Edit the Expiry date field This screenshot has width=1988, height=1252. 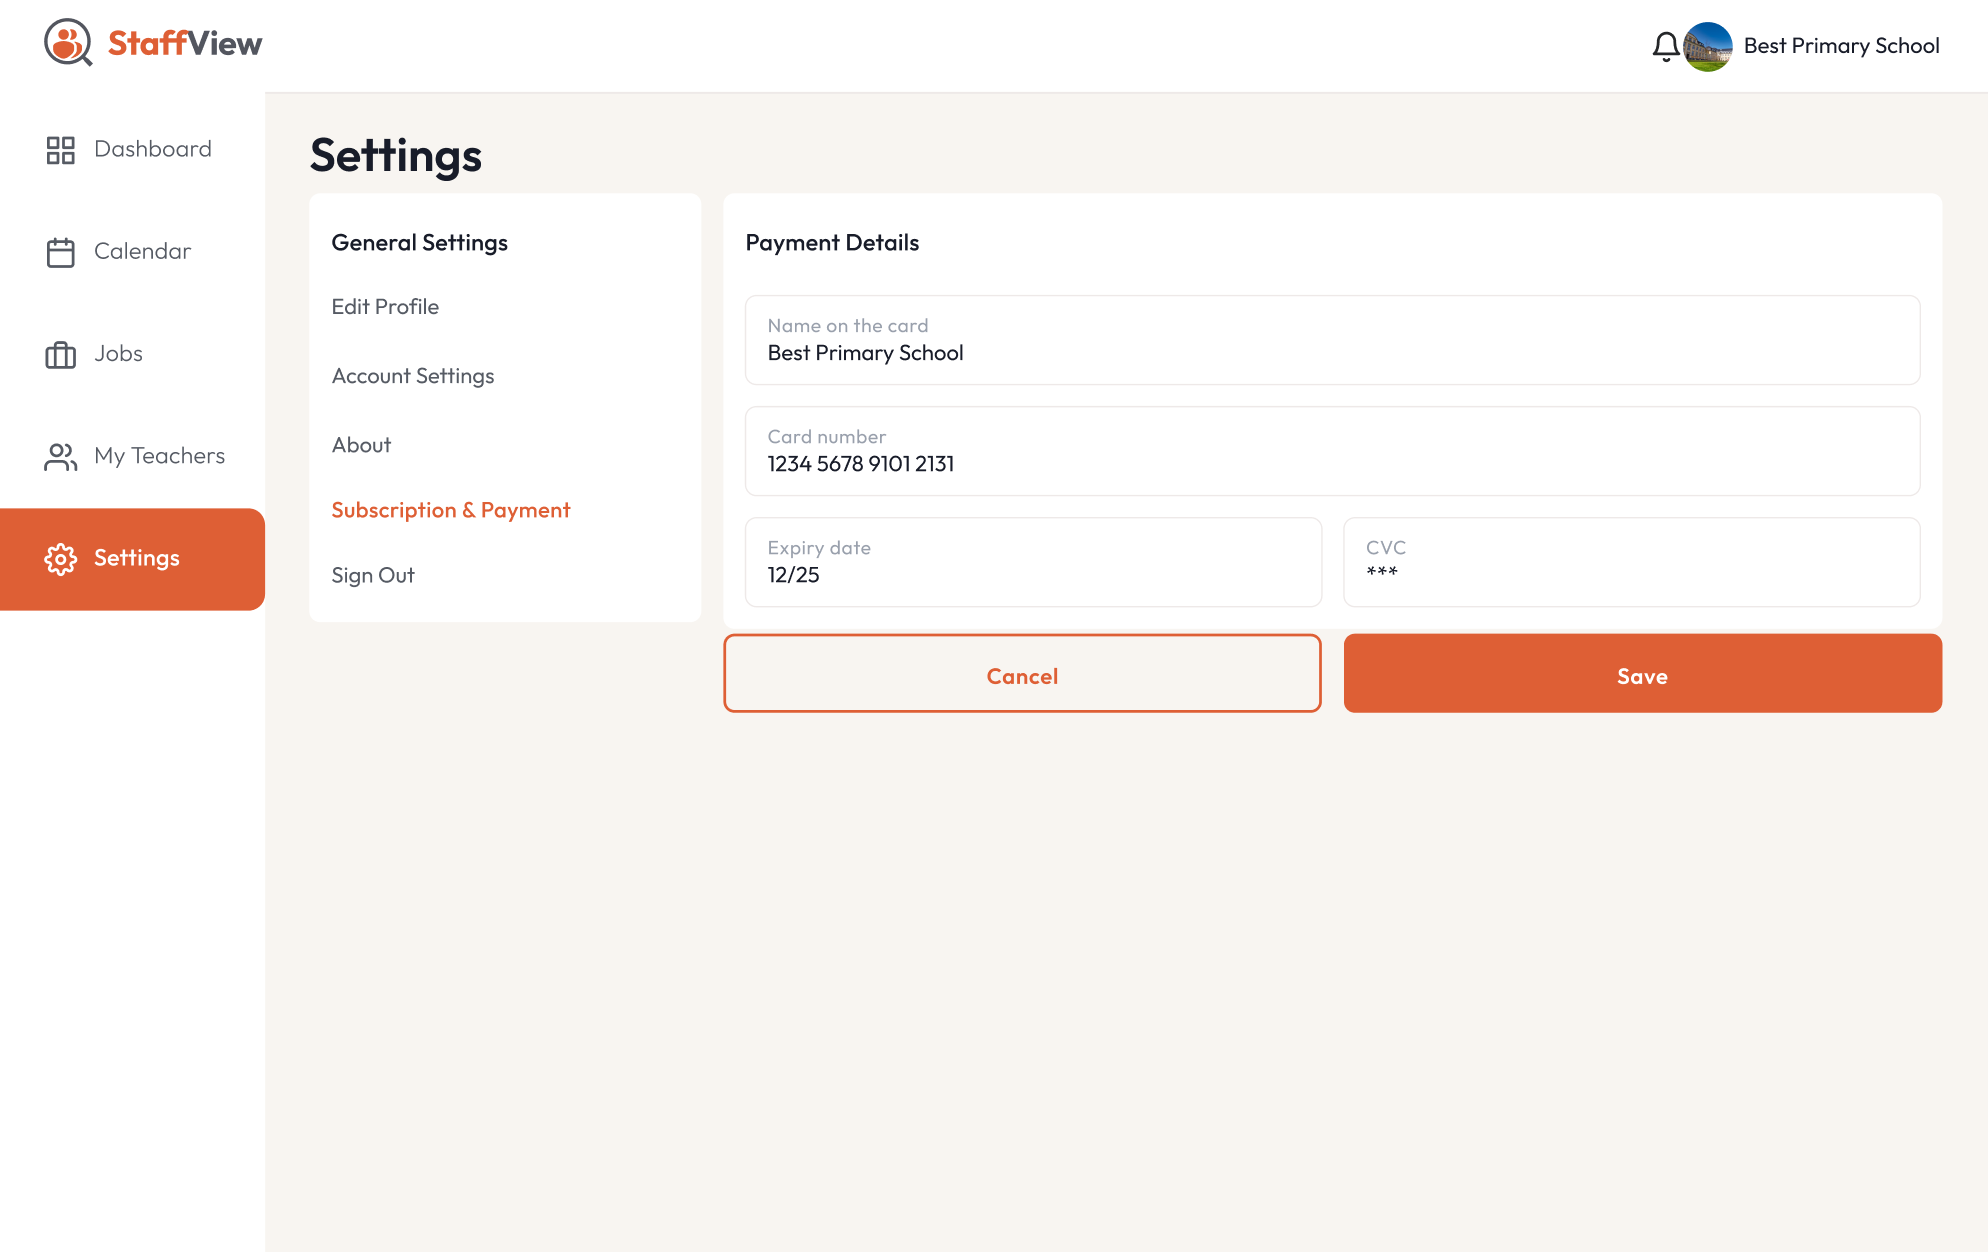1033,563
